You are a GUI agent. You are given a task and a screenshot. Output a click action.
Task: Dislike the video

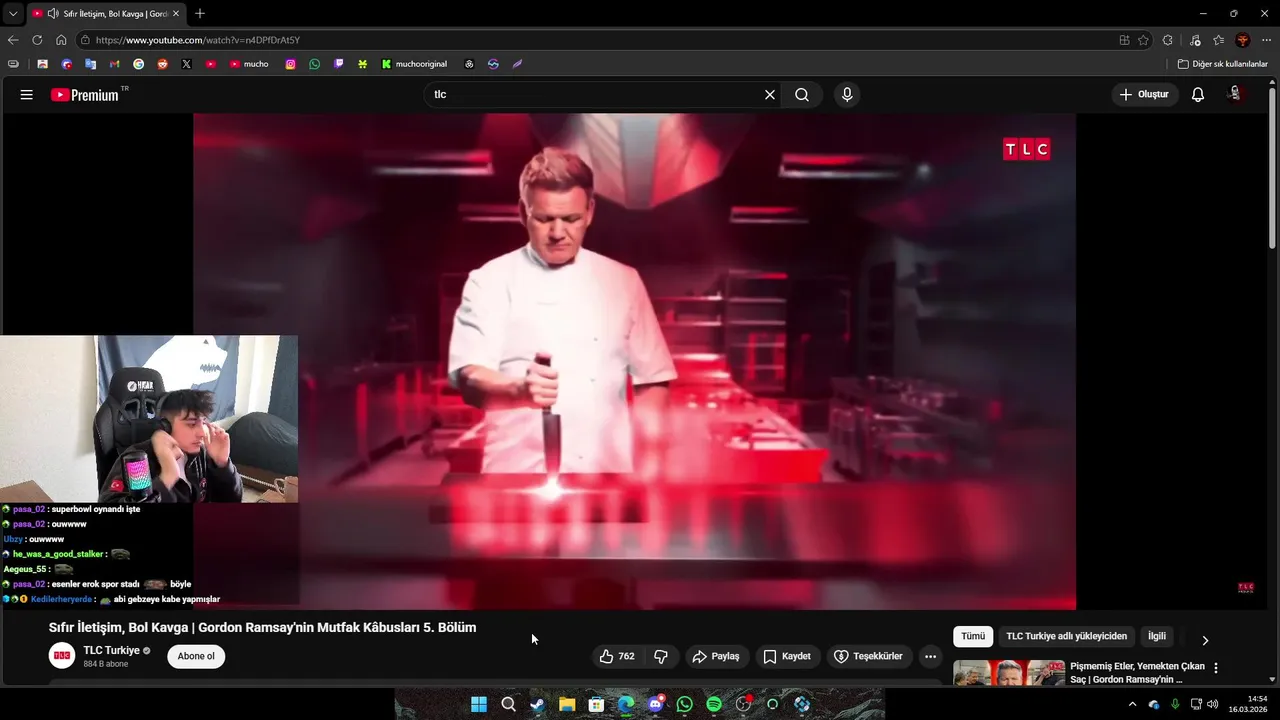[661, 657]
